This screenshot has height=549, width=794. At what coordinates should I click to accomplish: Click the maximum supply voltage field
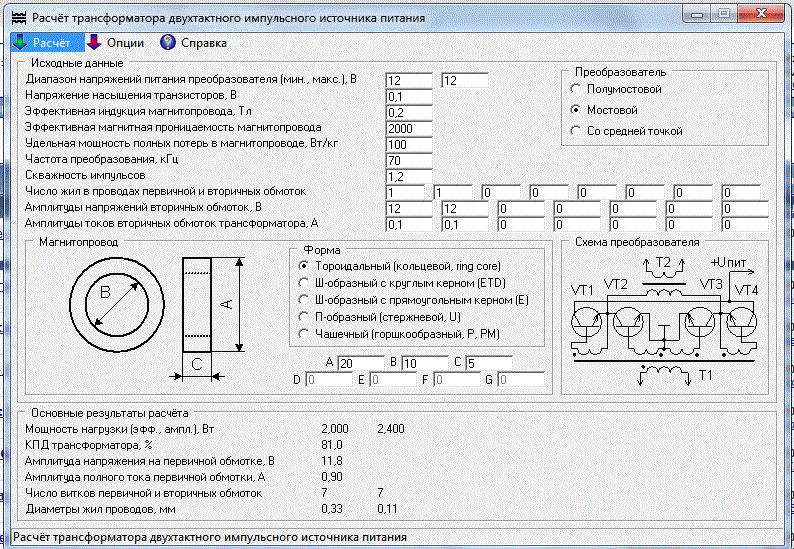point(465,81)
